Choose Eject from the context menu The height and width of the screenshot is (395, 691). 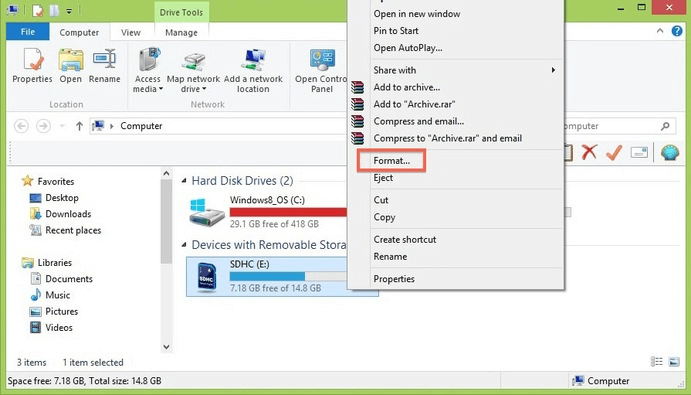(x=383, y=178)
